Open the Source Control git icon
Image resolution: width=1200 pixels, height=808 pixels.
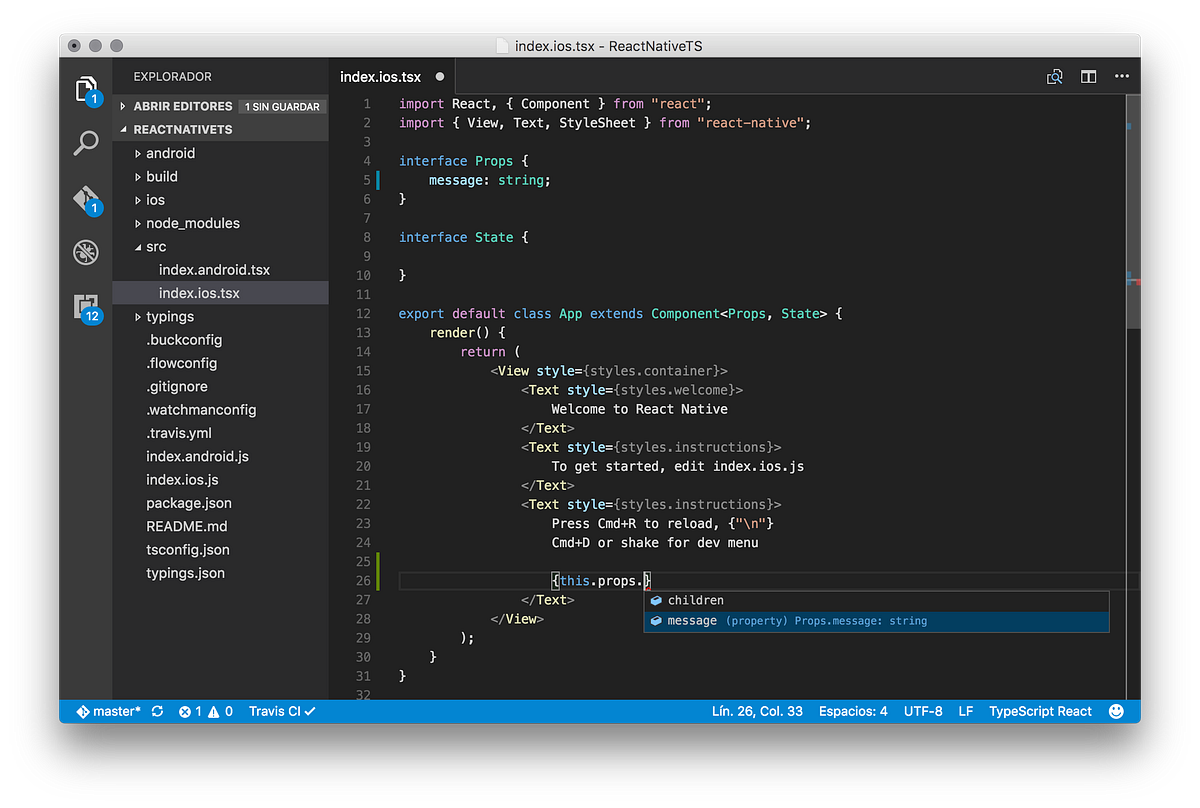86,198
